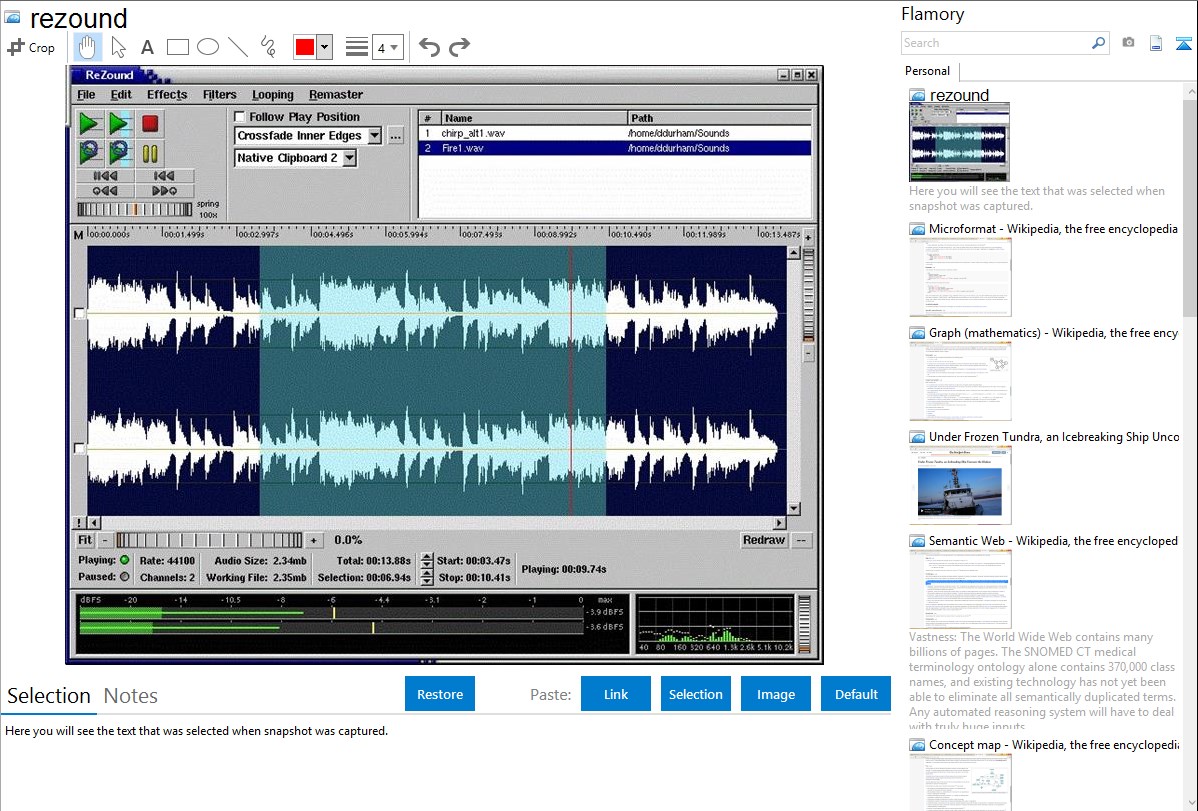Select the Crop tool
The height and width of the screenshot is (811, 1198).
[x=31, y=47]
